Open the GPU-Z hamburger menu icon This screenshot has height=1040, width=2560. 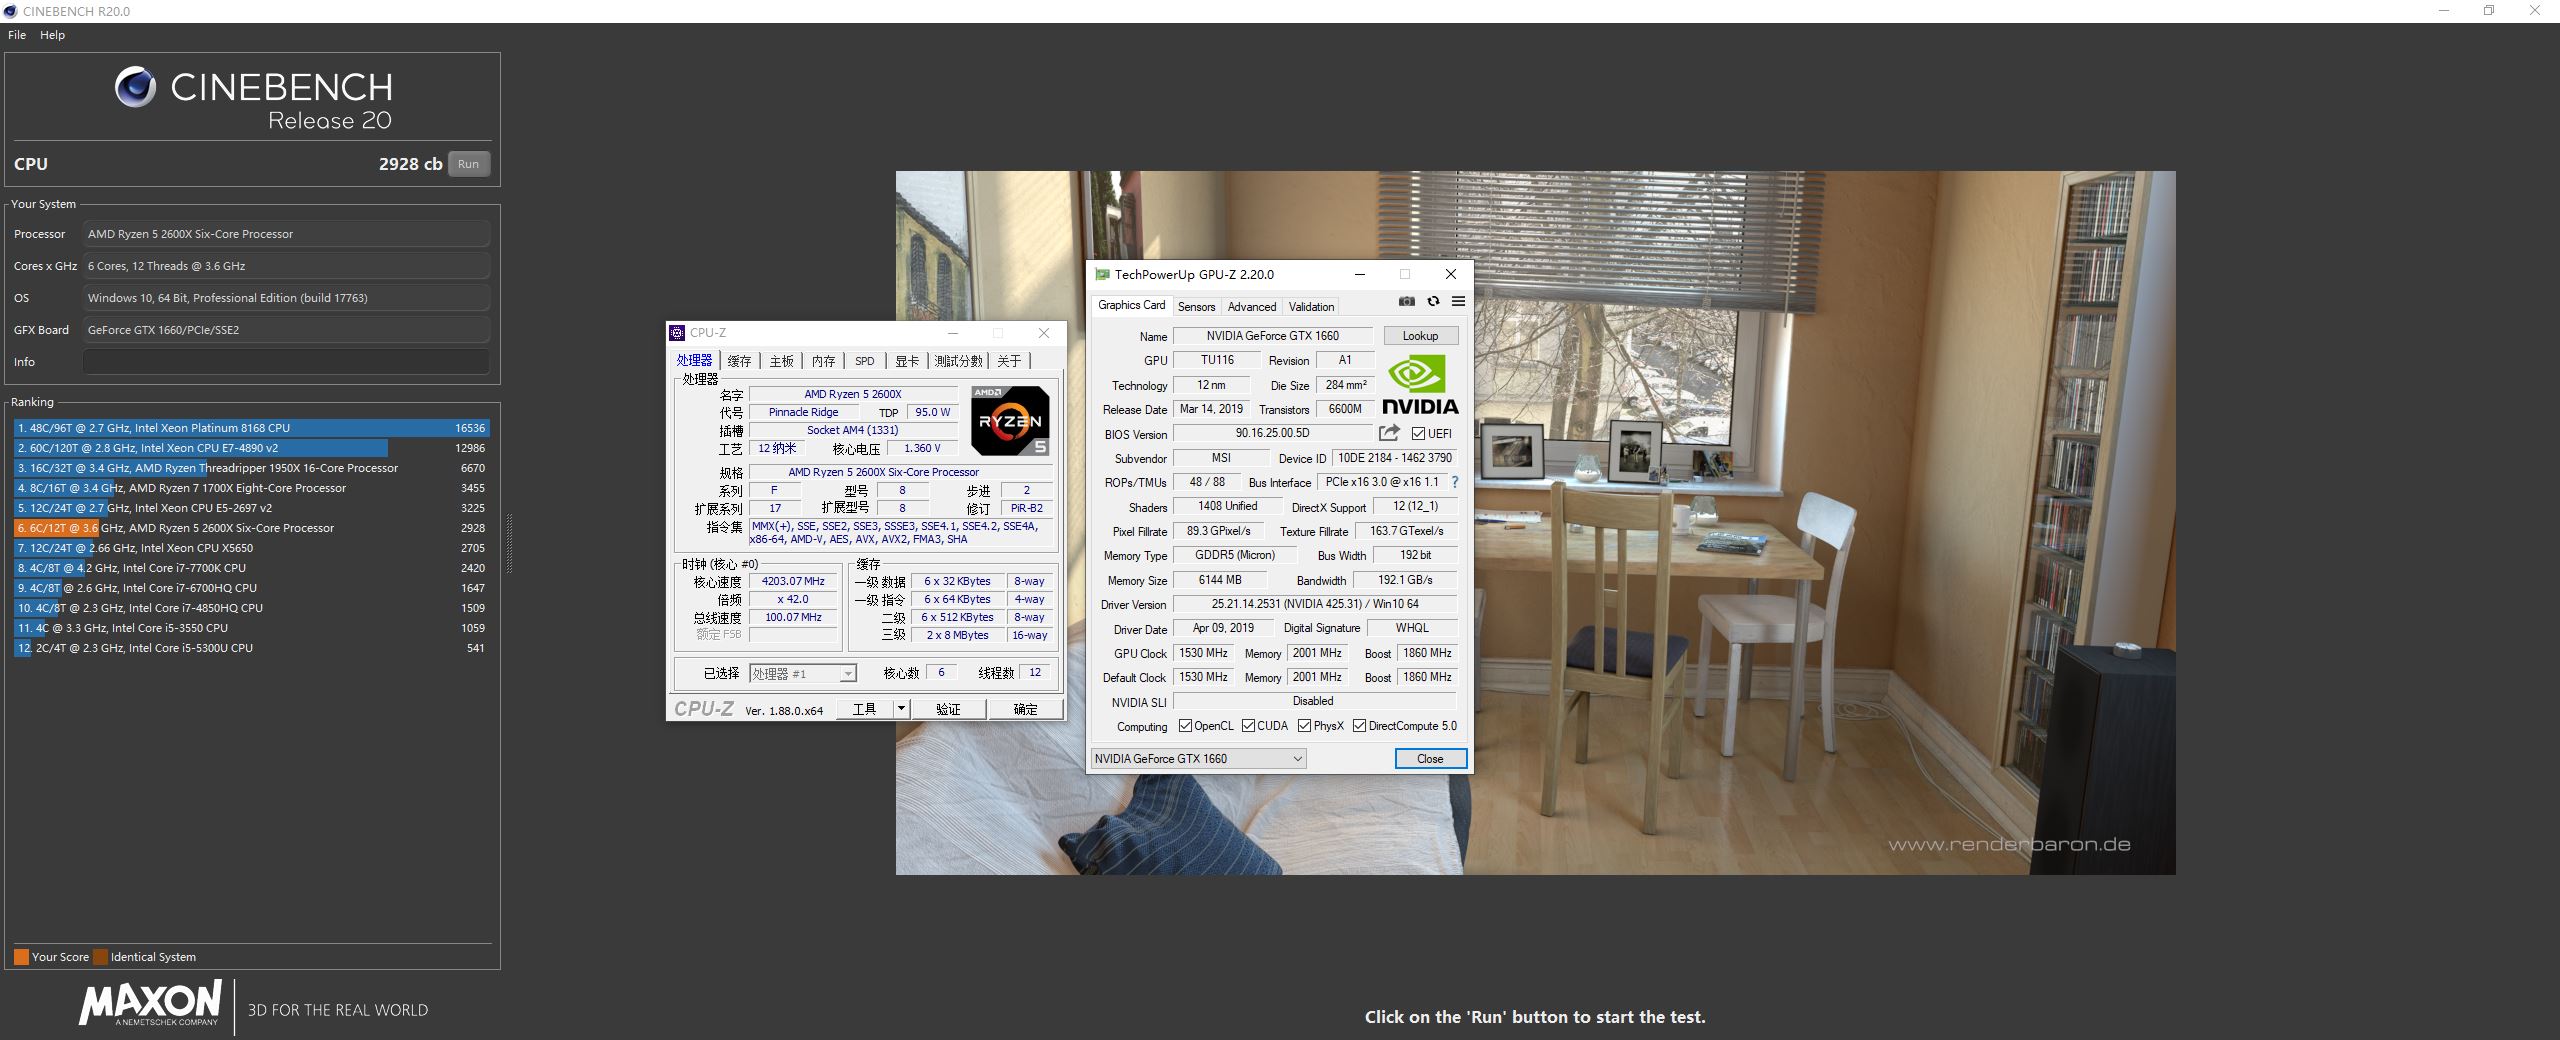coord(1458,302)
